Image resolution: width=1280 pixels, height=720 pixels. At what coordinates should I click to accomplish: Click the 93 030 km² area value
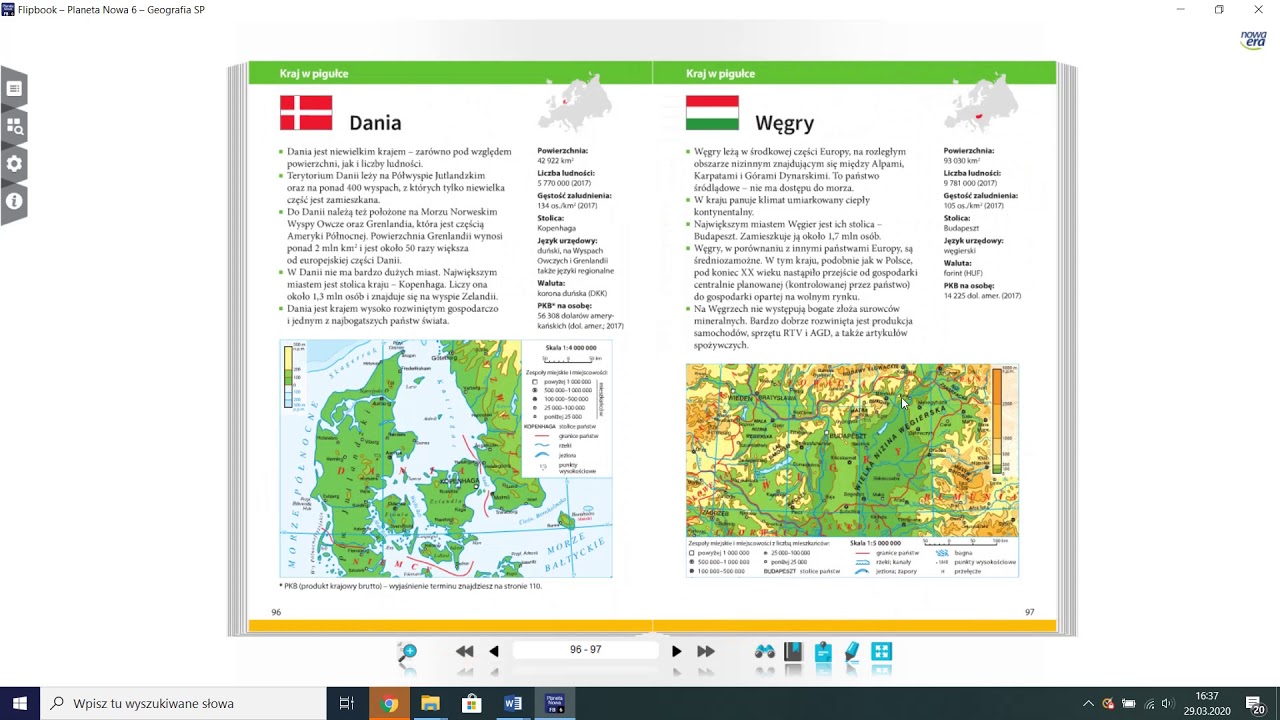(x=961, y=160)
